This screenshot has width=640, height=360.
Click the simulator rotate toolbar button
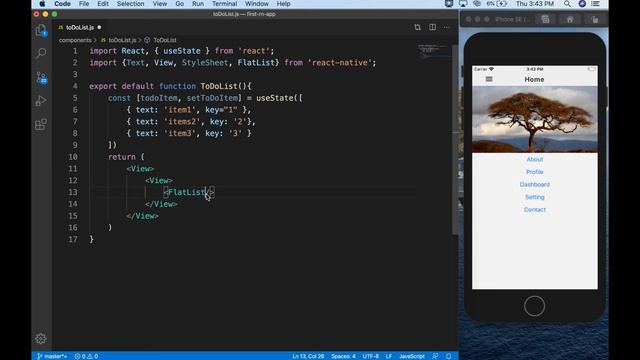594,19
